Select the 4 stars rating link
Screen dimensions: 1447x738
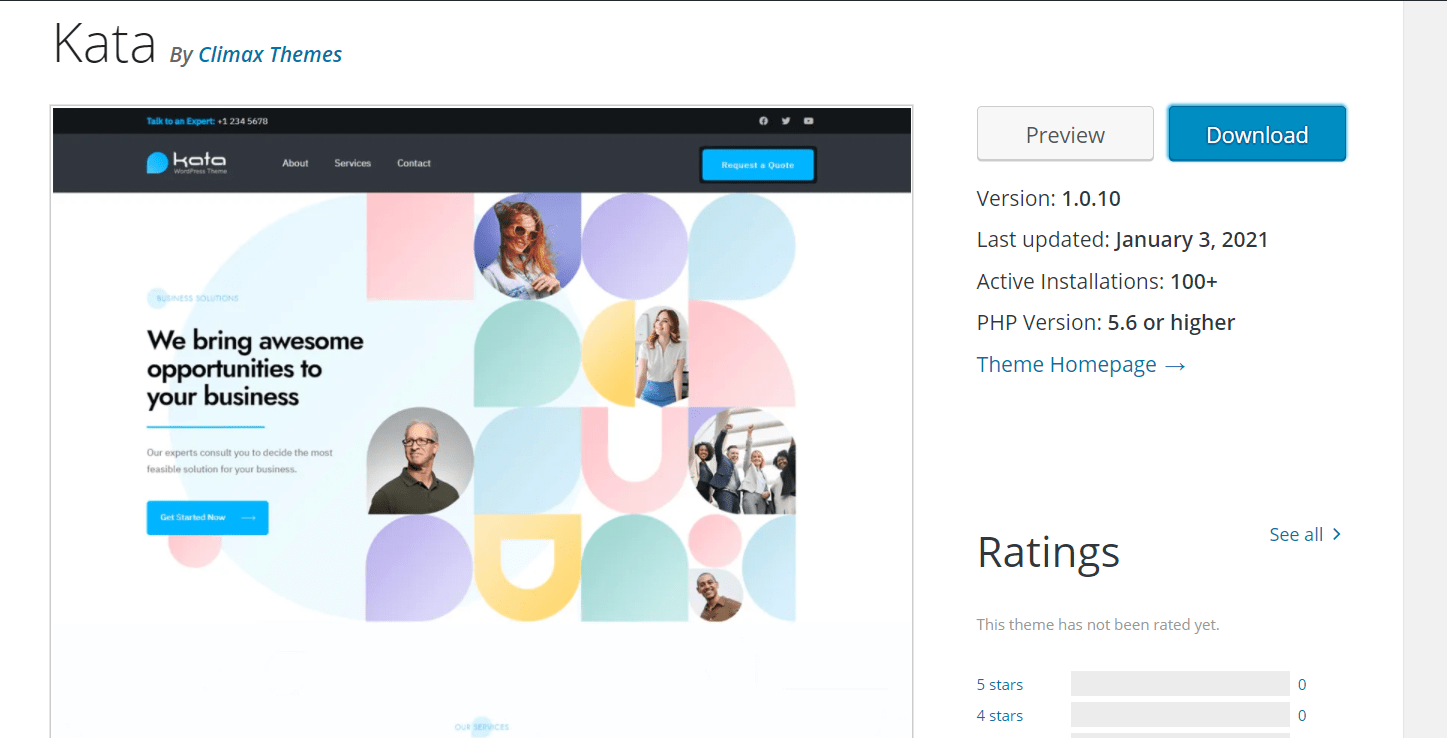[1000, 716]
